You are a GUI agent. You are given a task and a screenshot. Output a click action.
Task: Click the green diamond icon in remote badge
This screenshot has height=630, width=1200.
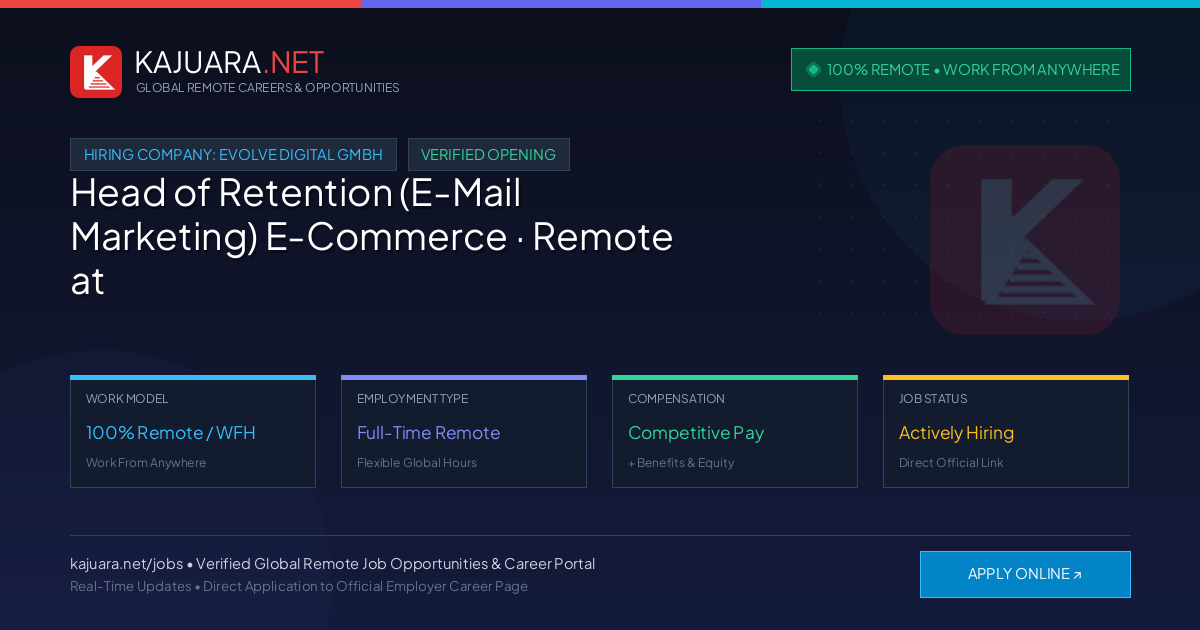click(813, 70)
